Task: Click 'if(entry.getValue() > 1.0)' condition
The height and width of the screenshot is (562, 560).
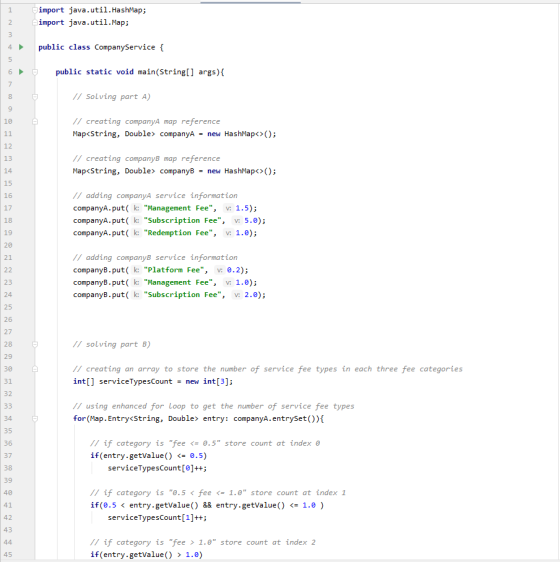Action: (147, 555)
